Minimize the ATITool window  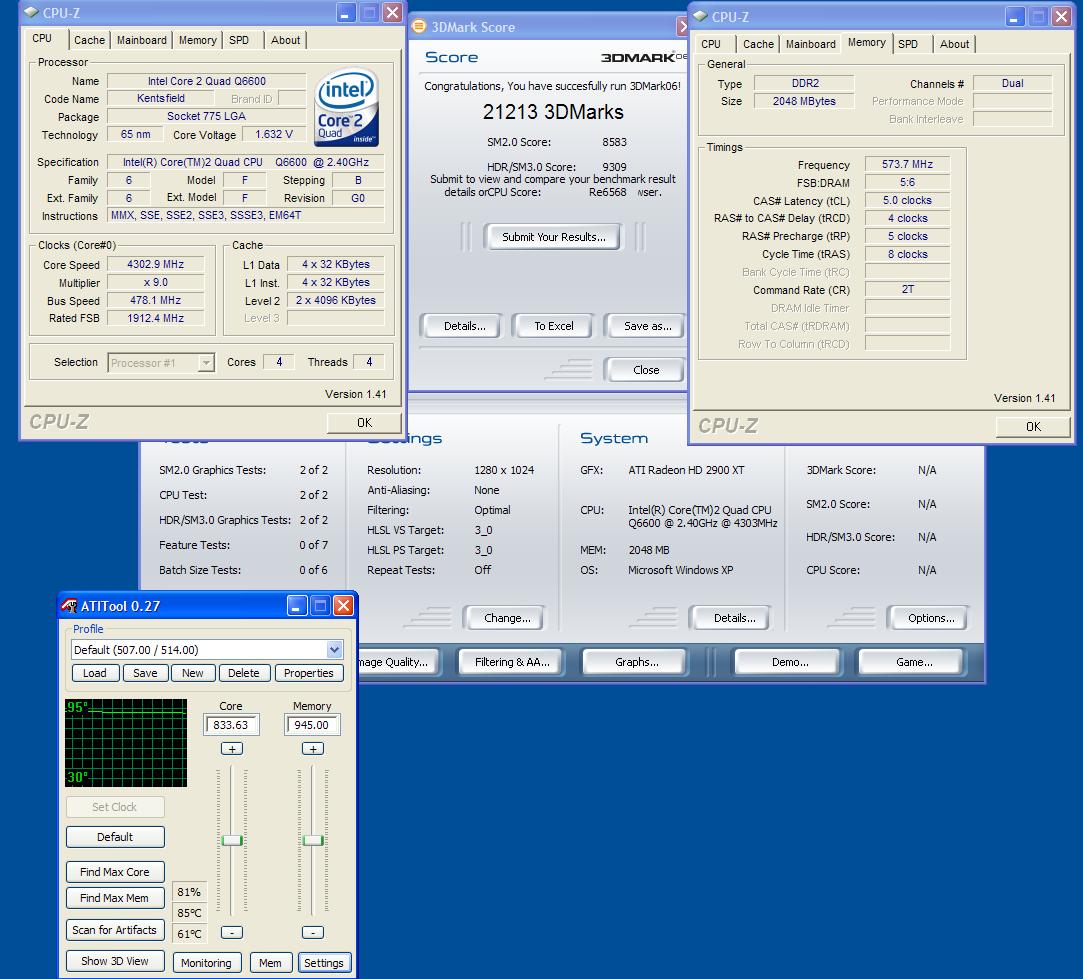coord(297,606)
